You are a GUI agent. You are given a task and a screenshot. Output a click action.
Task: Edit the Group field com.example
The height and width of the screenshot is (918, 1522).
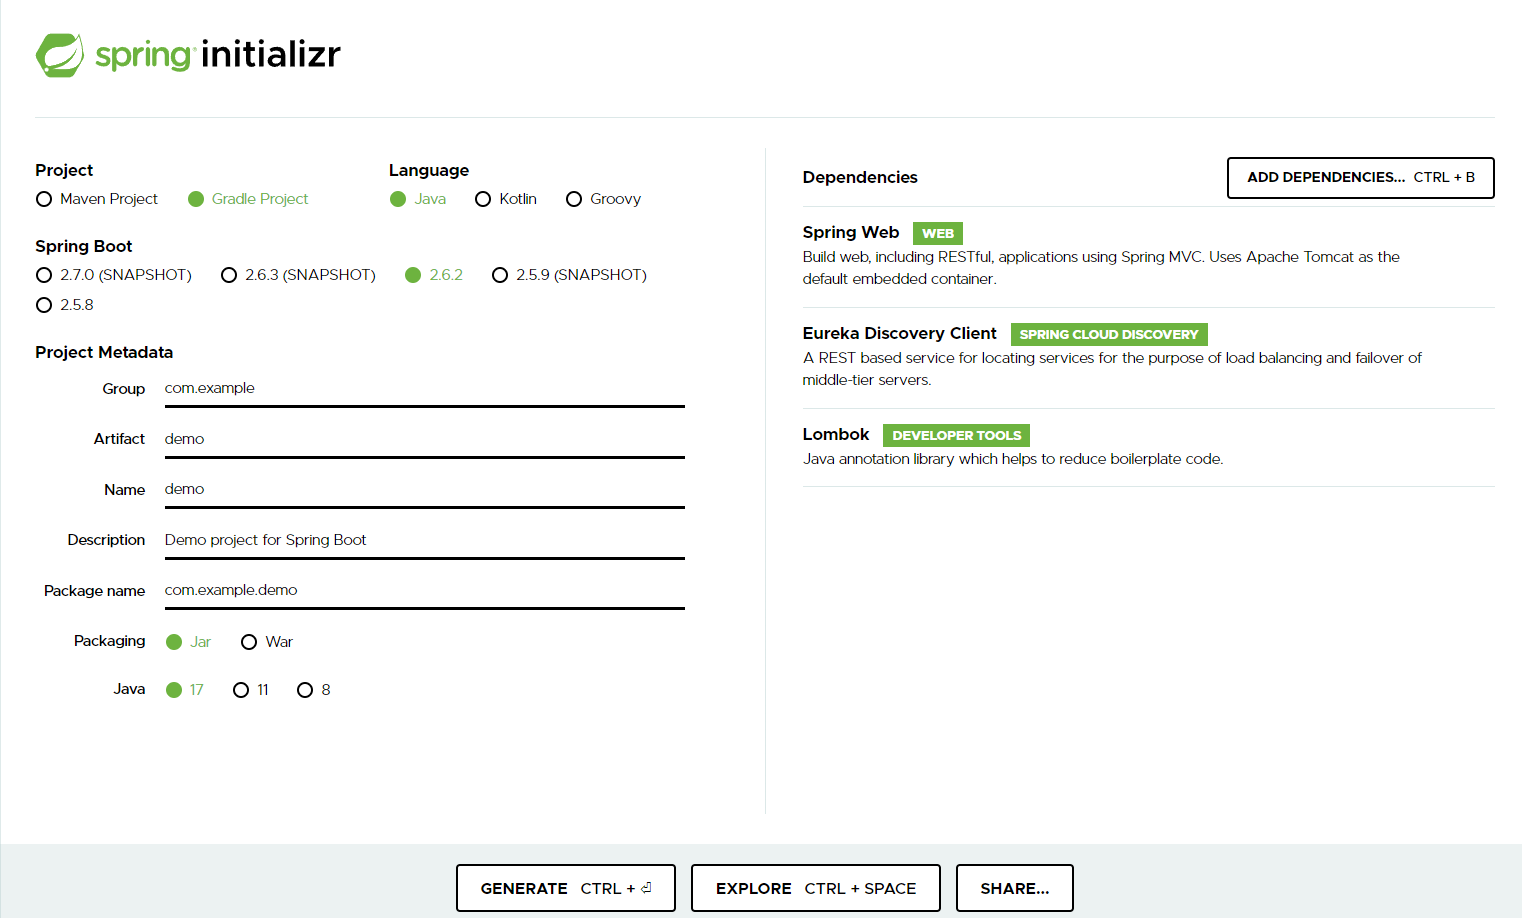[x=424, y=389]
